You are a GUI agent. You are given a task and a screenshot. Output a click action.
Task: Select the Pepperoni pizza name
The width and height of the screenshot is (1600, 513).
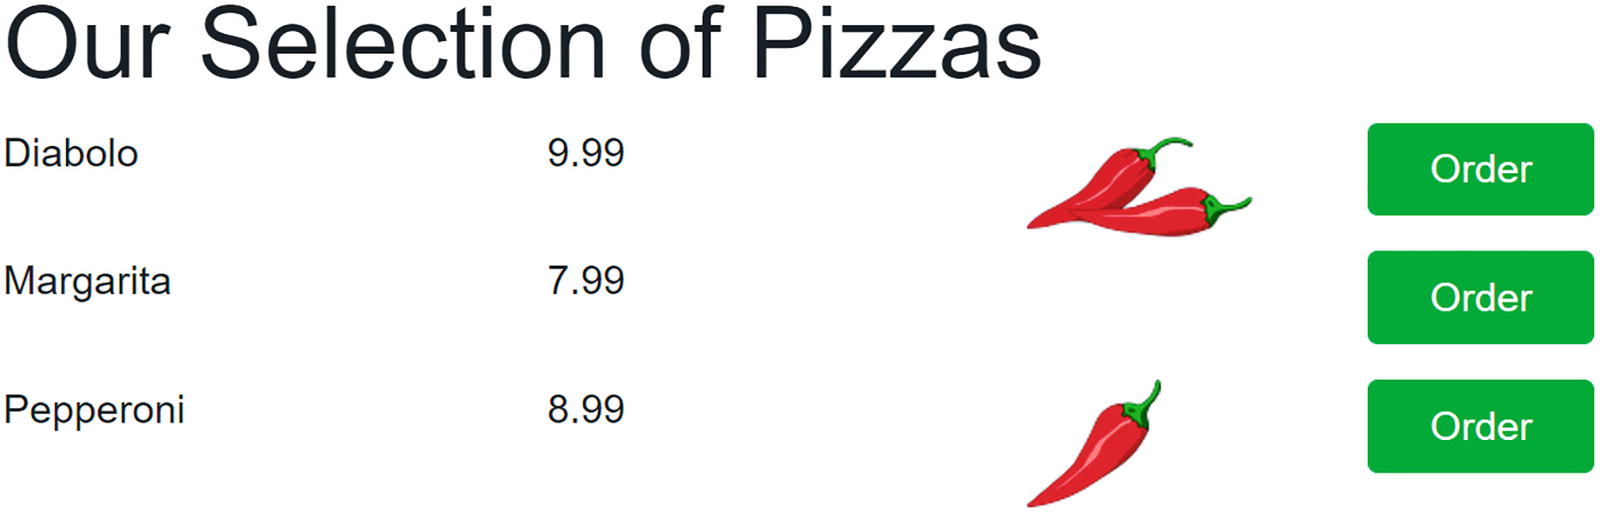[x=94, y=410]
